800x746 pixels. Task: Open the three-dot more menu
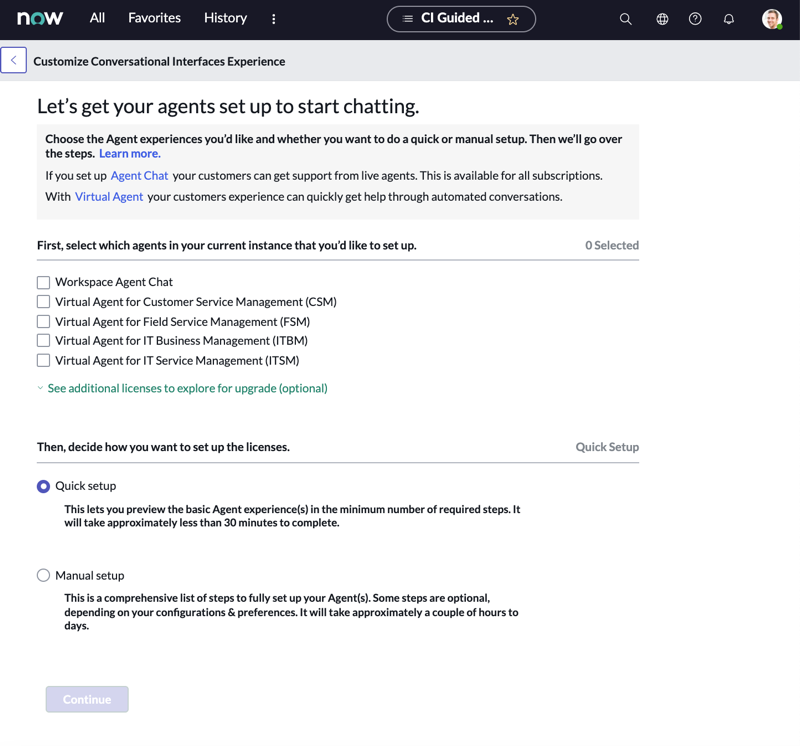coord(273,19)
